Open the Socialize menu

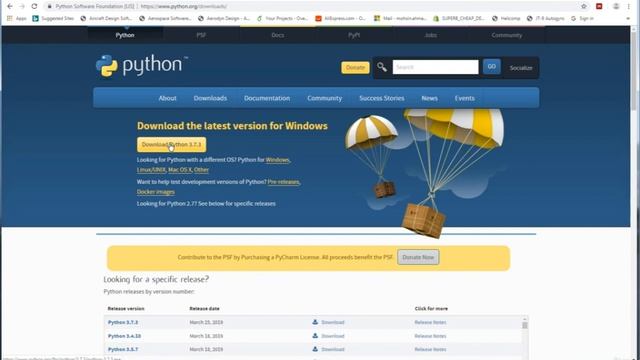tap(521, 68)
